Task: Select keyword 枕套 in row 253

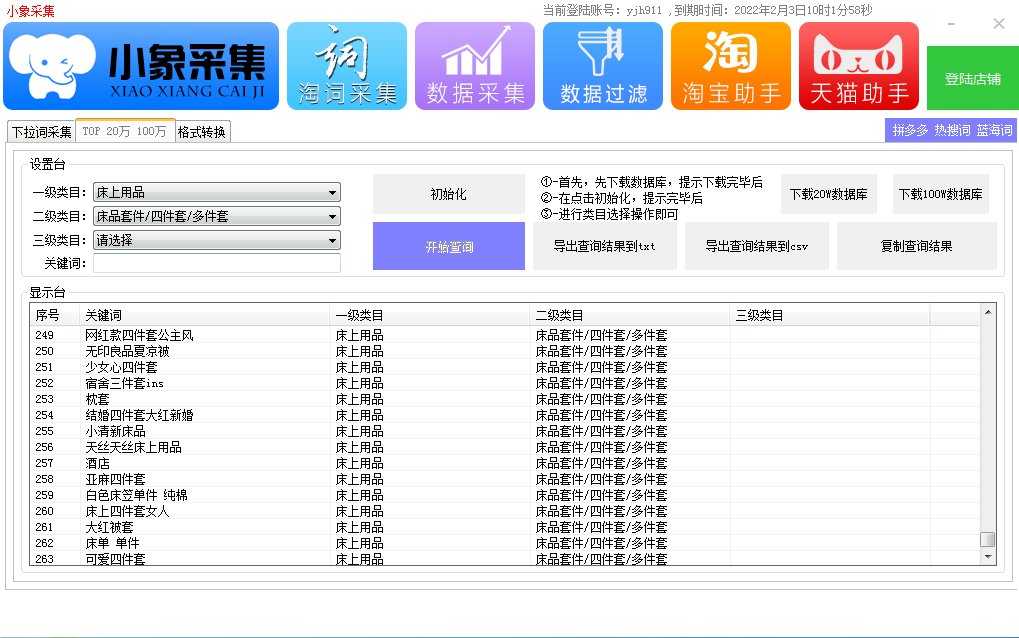Action: 97,399
